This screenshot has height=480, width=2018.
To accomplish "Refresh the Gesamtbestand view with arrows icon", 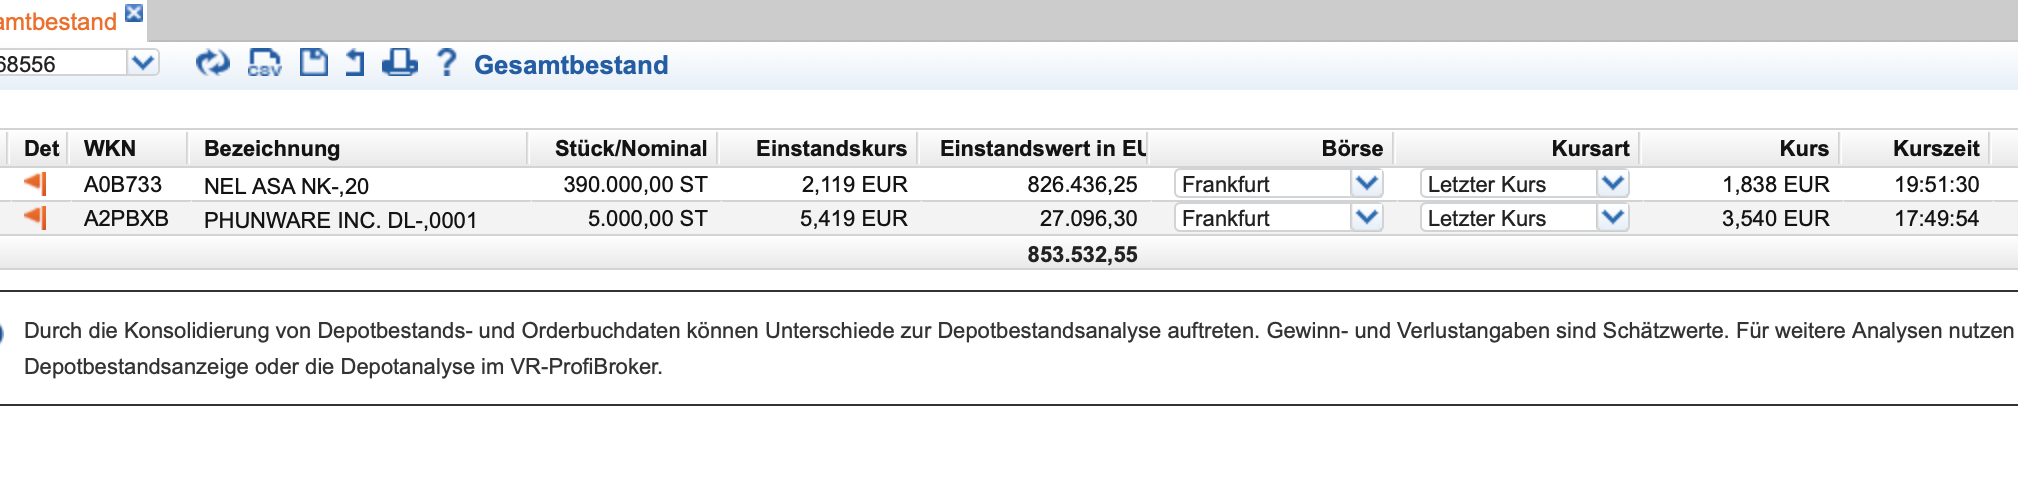I will pos(212,63).
